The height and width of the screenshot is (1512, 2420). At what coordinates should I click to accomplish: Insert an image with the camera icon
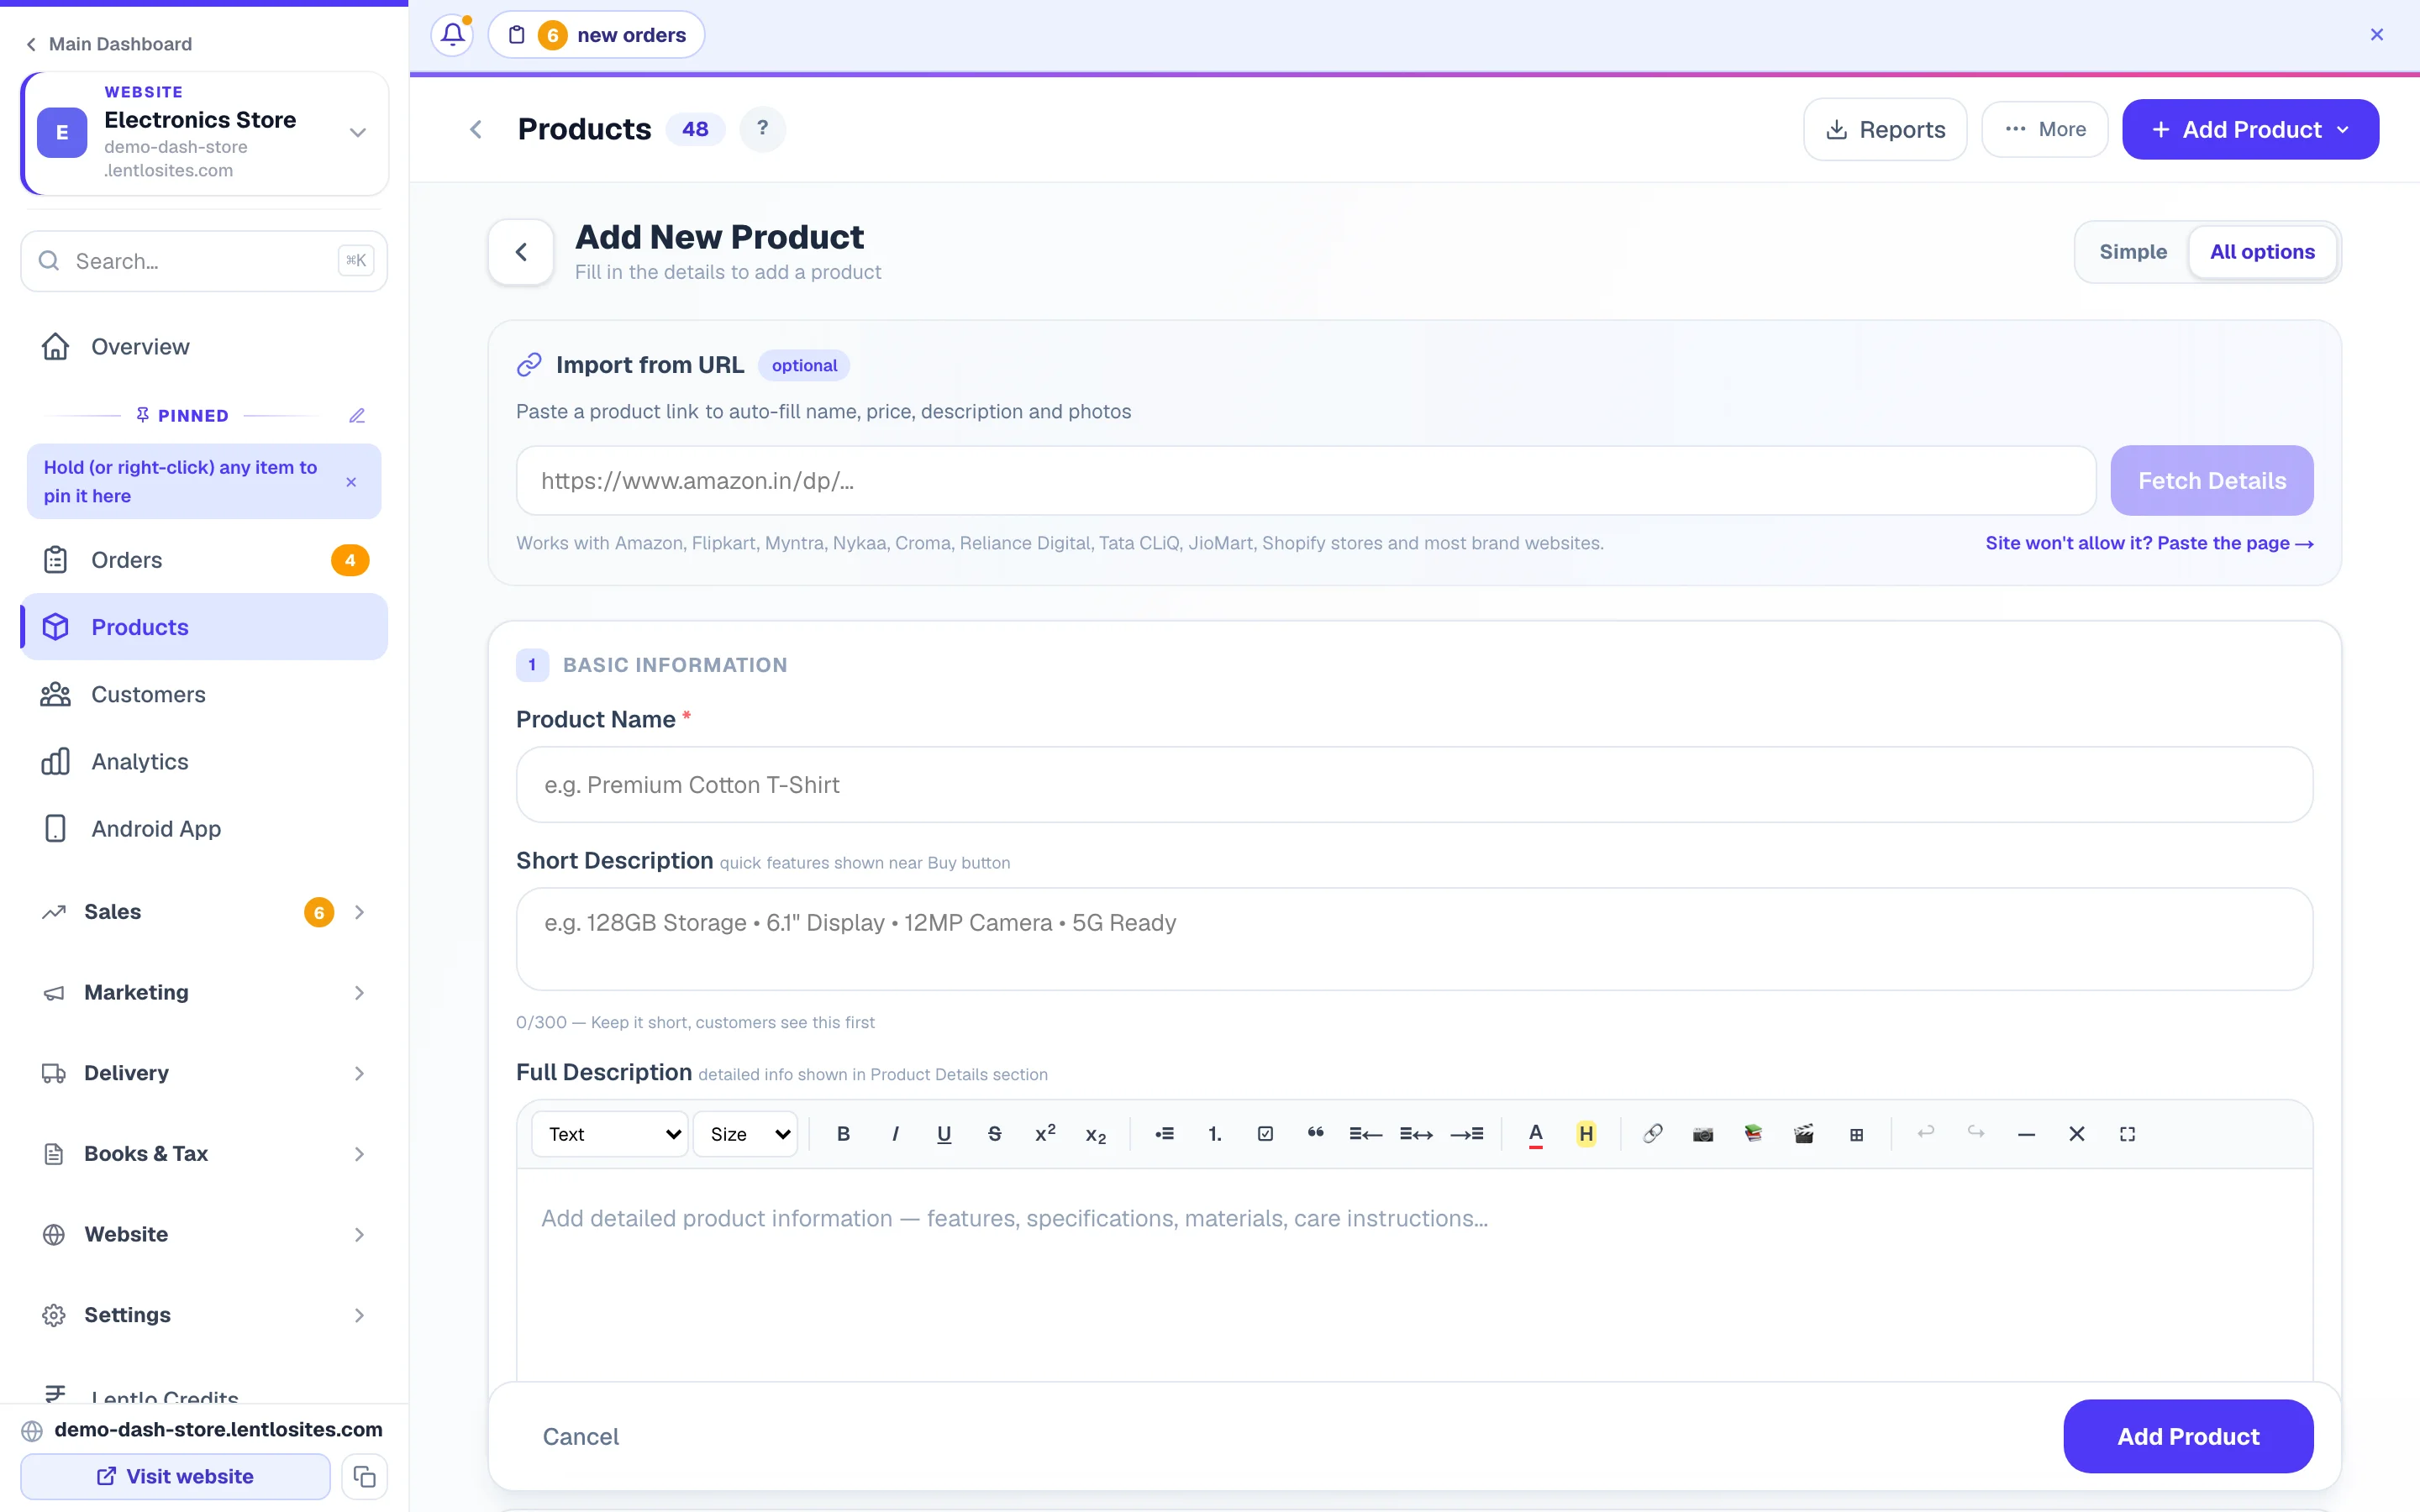coord(1703,1133)
